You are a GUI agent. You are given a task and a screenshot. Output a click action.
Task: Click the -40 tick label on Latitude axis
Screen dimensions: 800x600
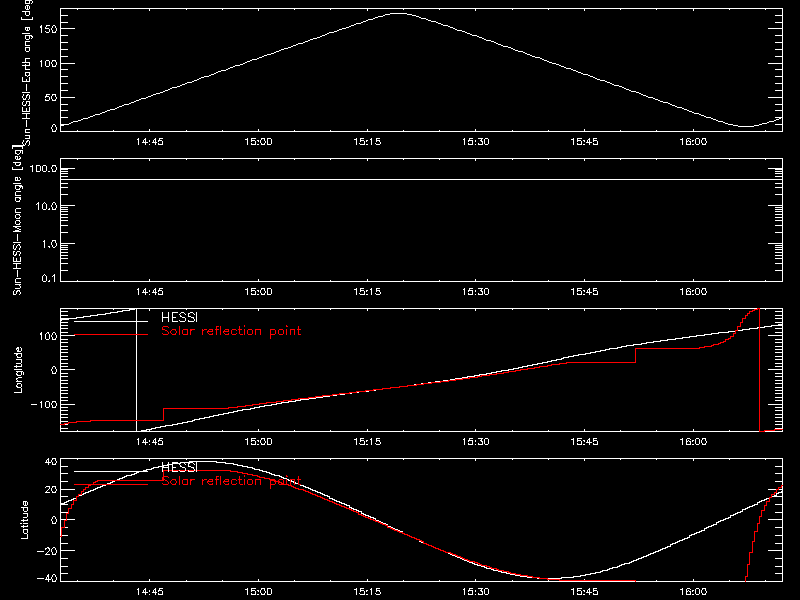(47, 579)
